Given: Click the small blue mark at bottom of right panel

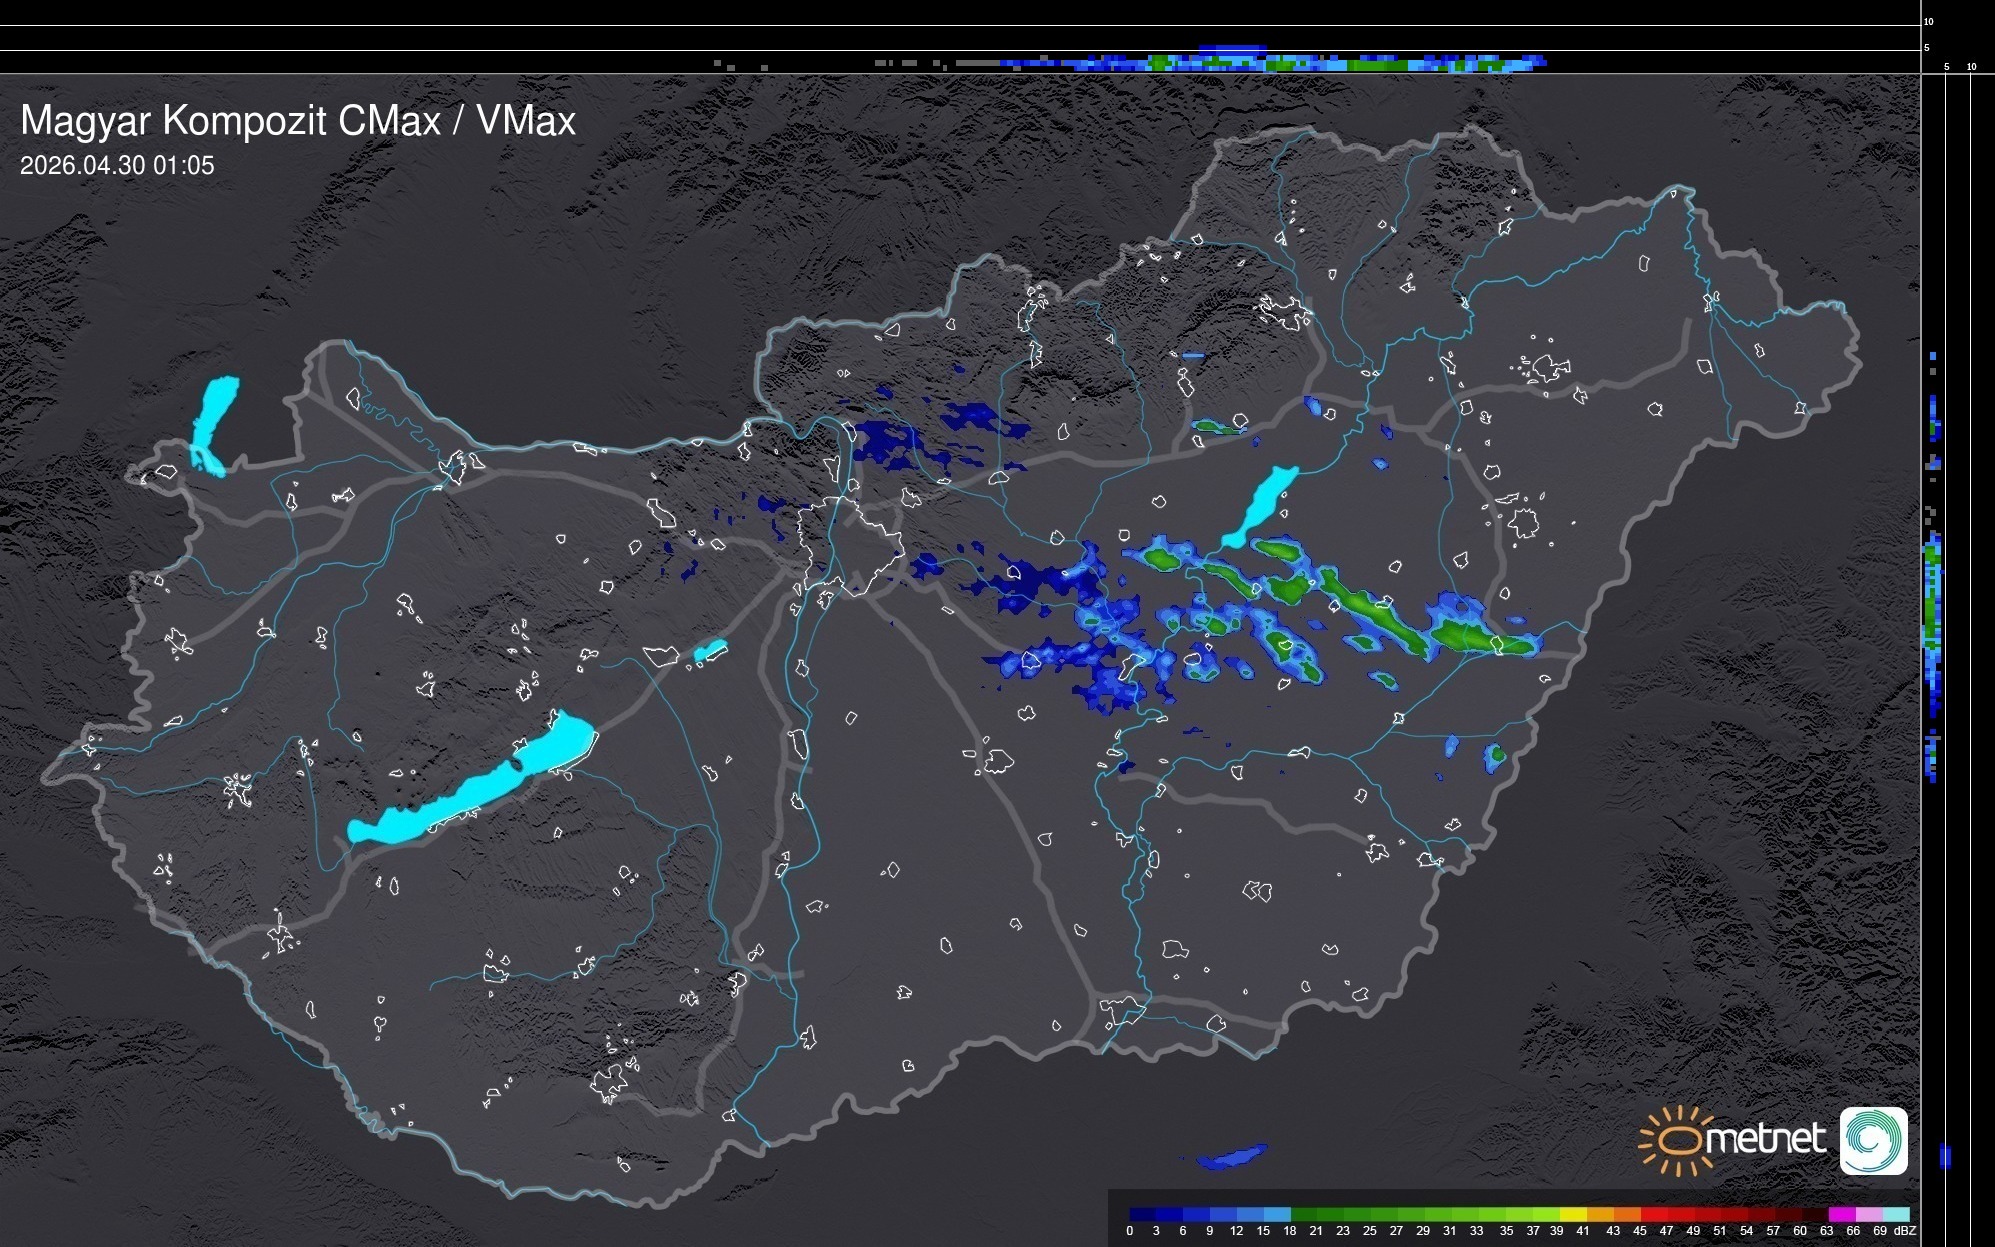Looking at the screenshot, I should (x=1945, y=1156).
